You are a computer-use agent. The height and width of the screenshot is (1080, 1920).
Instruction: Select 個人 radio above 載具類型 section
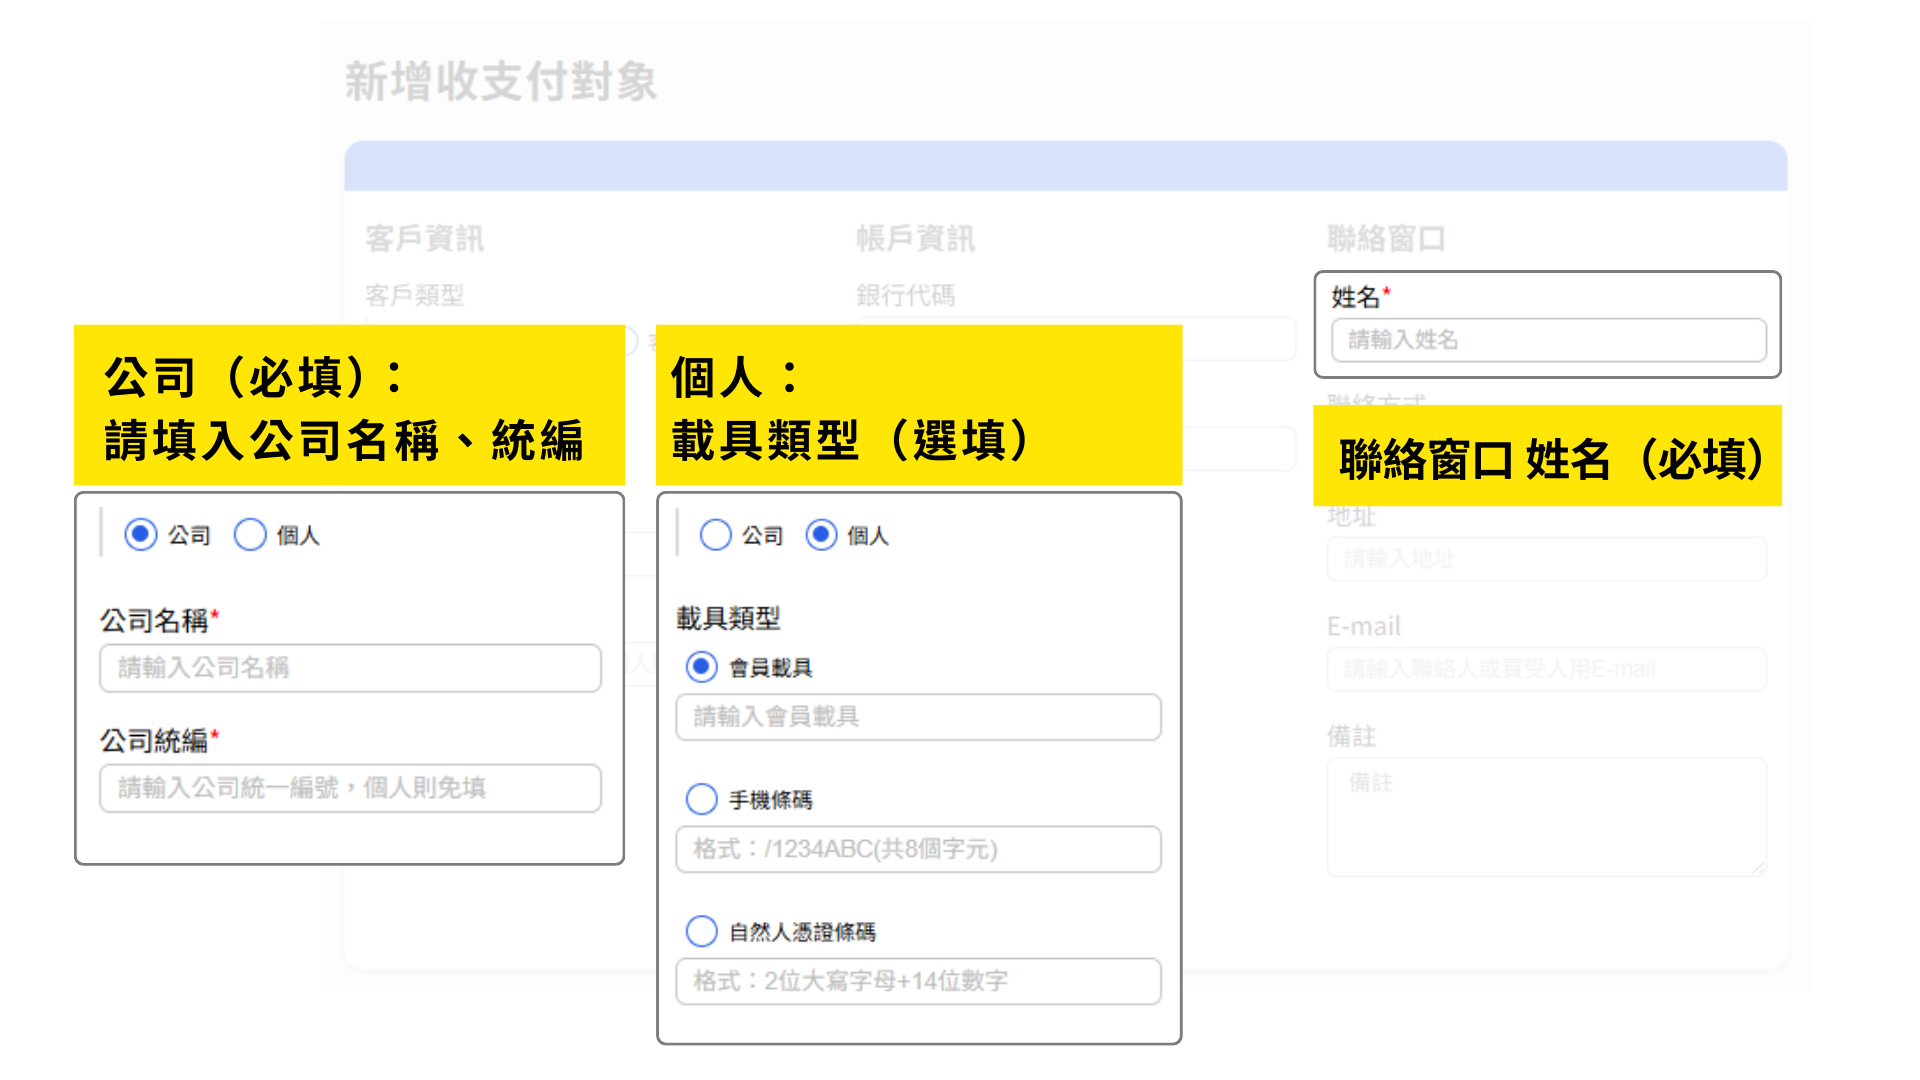click(x=821, y=535)
